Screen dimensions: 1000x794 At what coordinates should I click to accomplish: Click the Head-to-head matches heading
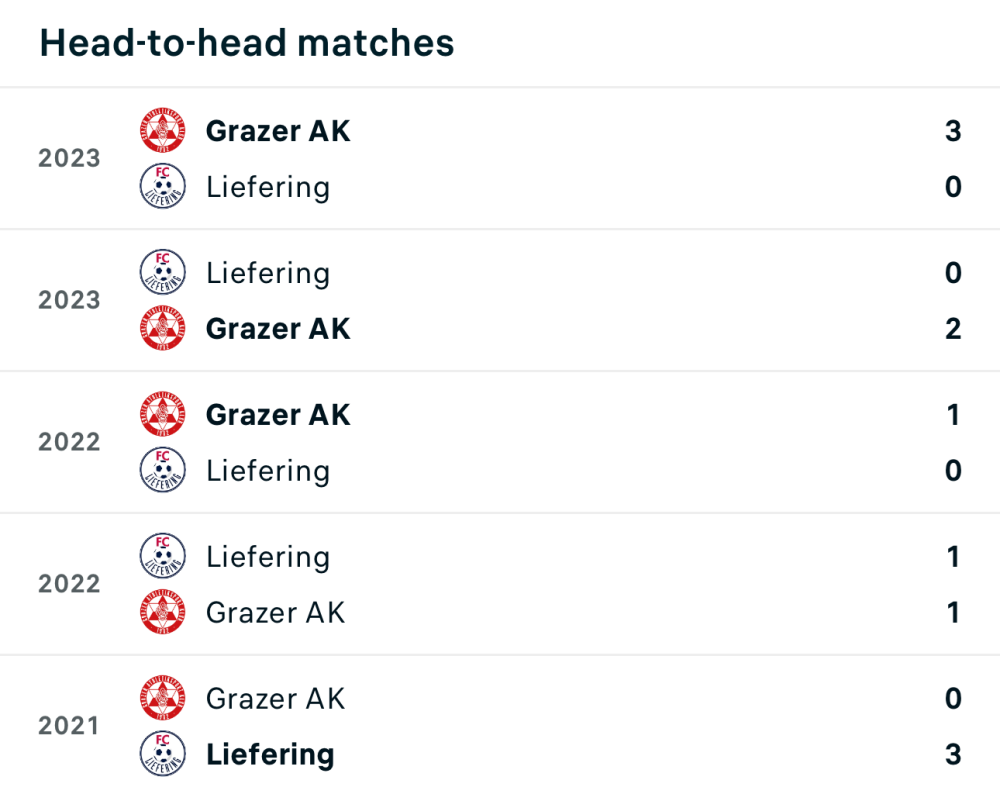247,43
